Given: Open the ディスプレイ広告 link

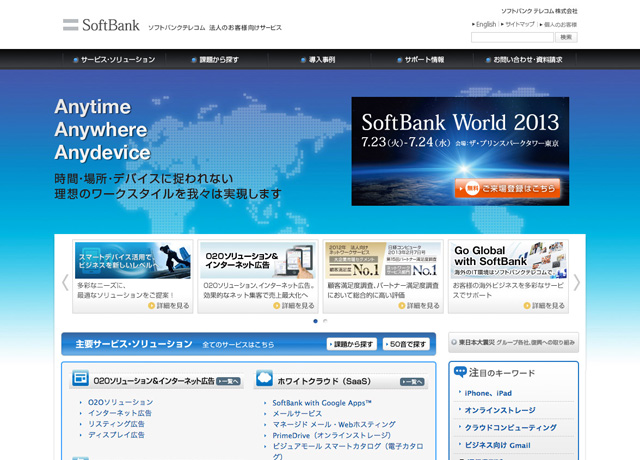Looking at the screenshot, I should pyautogui.click(x=116, y=435).
